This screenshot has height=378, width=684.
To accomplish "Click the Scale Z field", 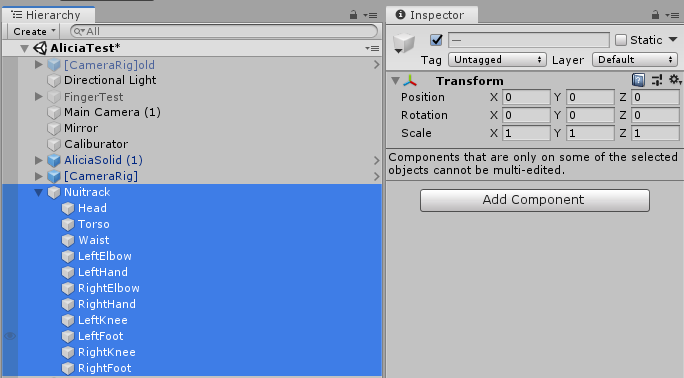I will point(655,133).
